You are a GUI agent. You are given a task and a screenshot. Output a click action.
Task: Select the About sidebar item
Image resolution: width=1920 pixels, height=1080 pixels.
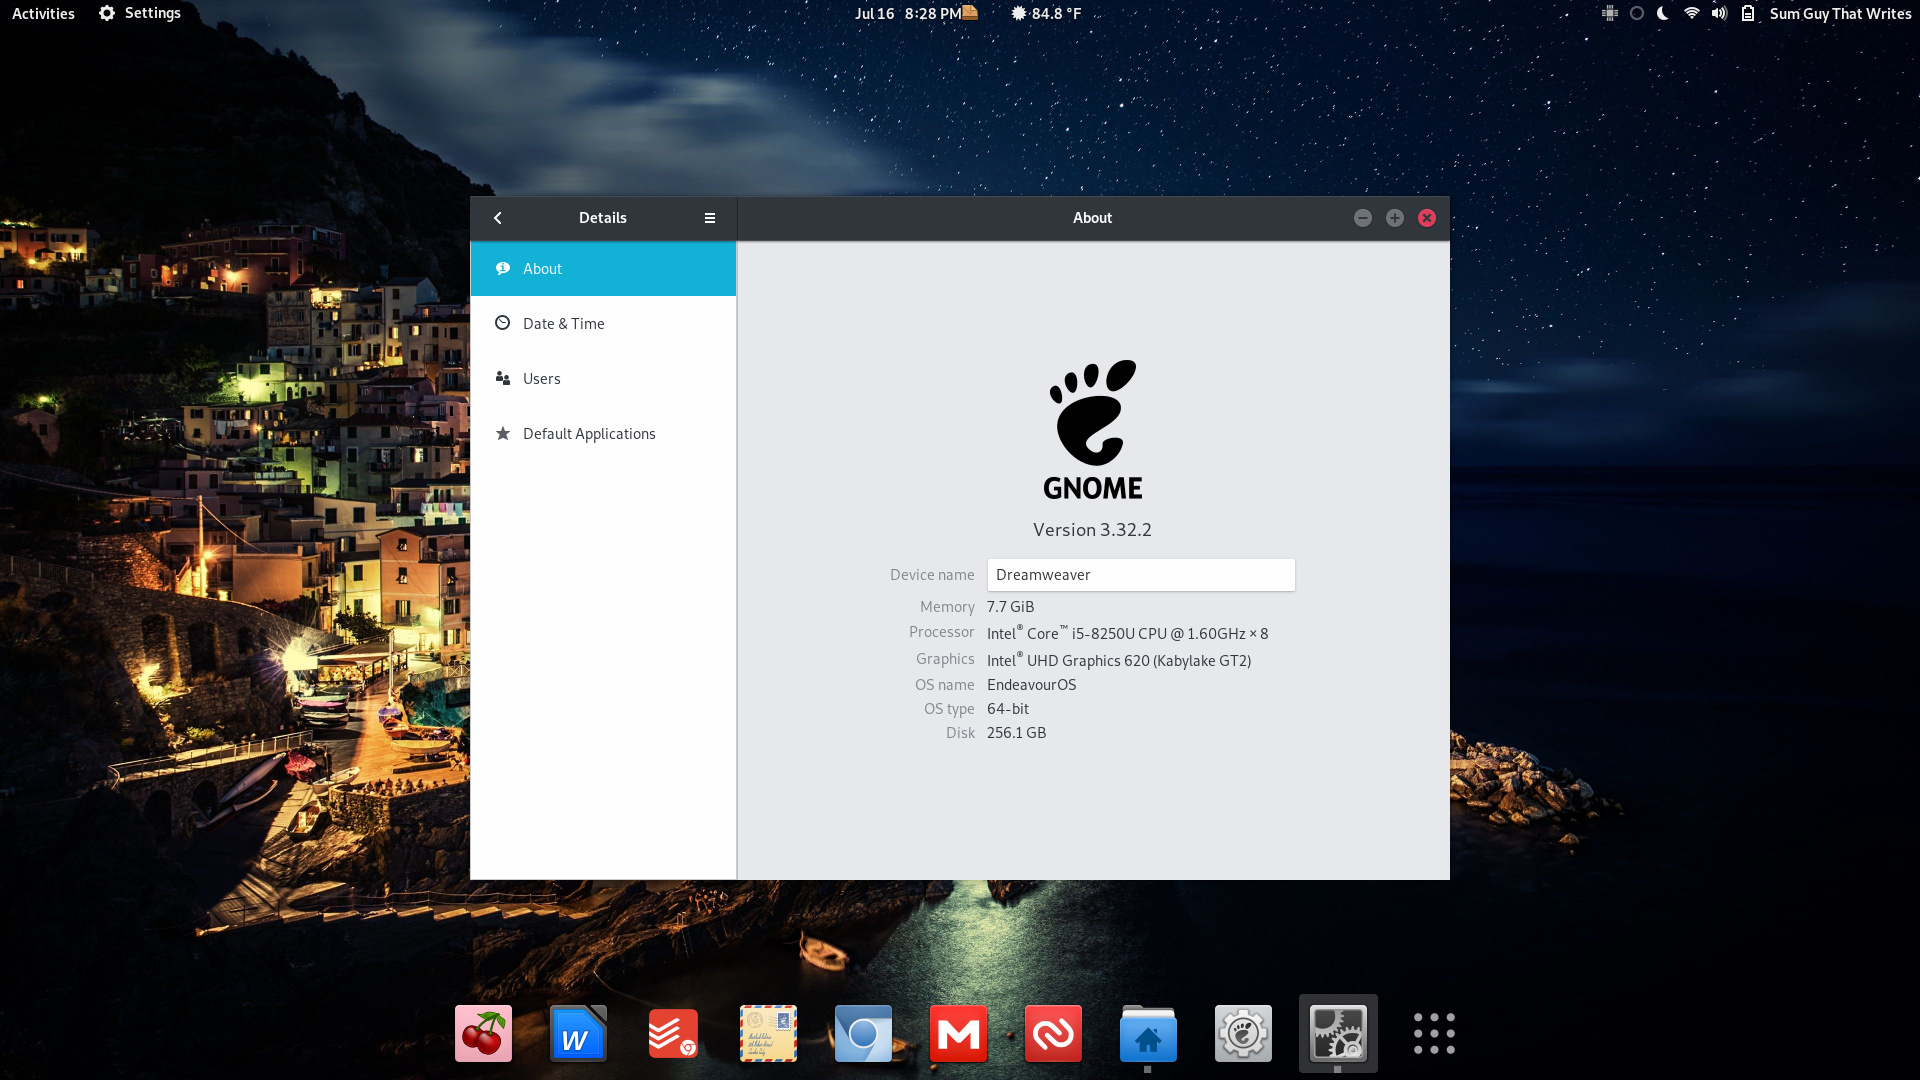603,268
